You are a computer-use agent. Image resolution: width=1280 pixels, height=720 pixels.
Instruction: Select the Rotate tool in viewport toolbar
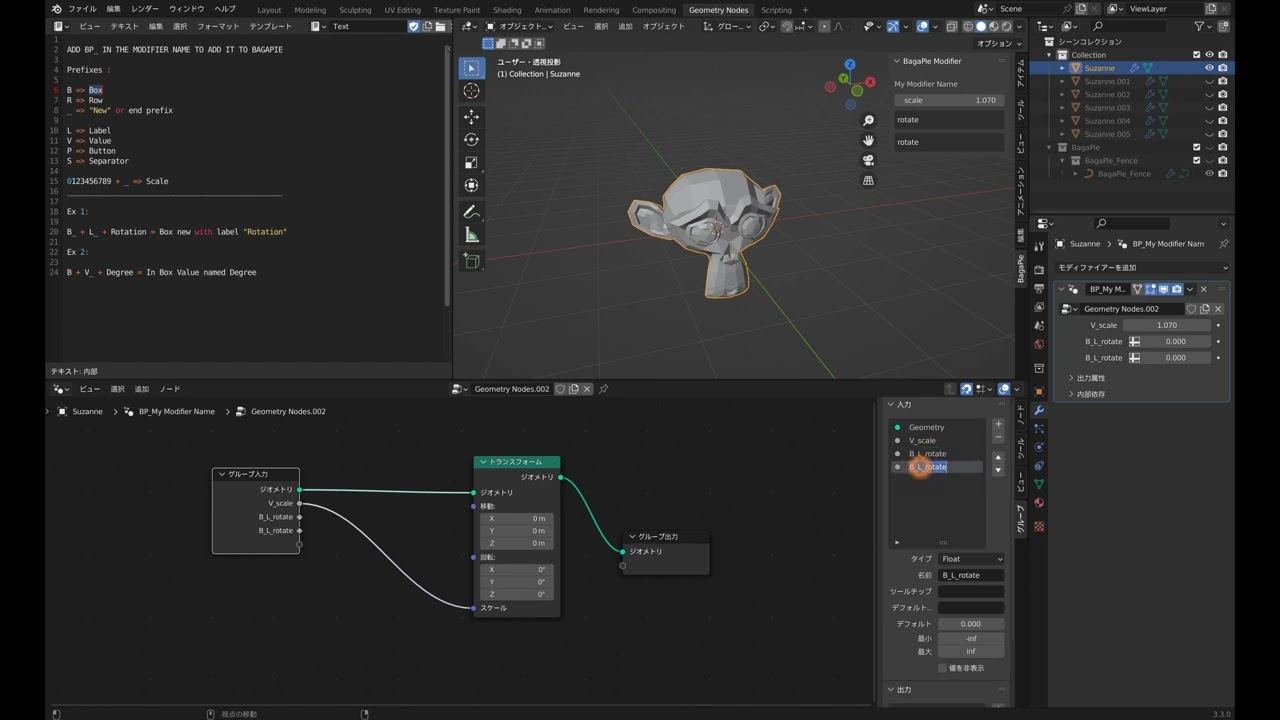tap(471, 140)
